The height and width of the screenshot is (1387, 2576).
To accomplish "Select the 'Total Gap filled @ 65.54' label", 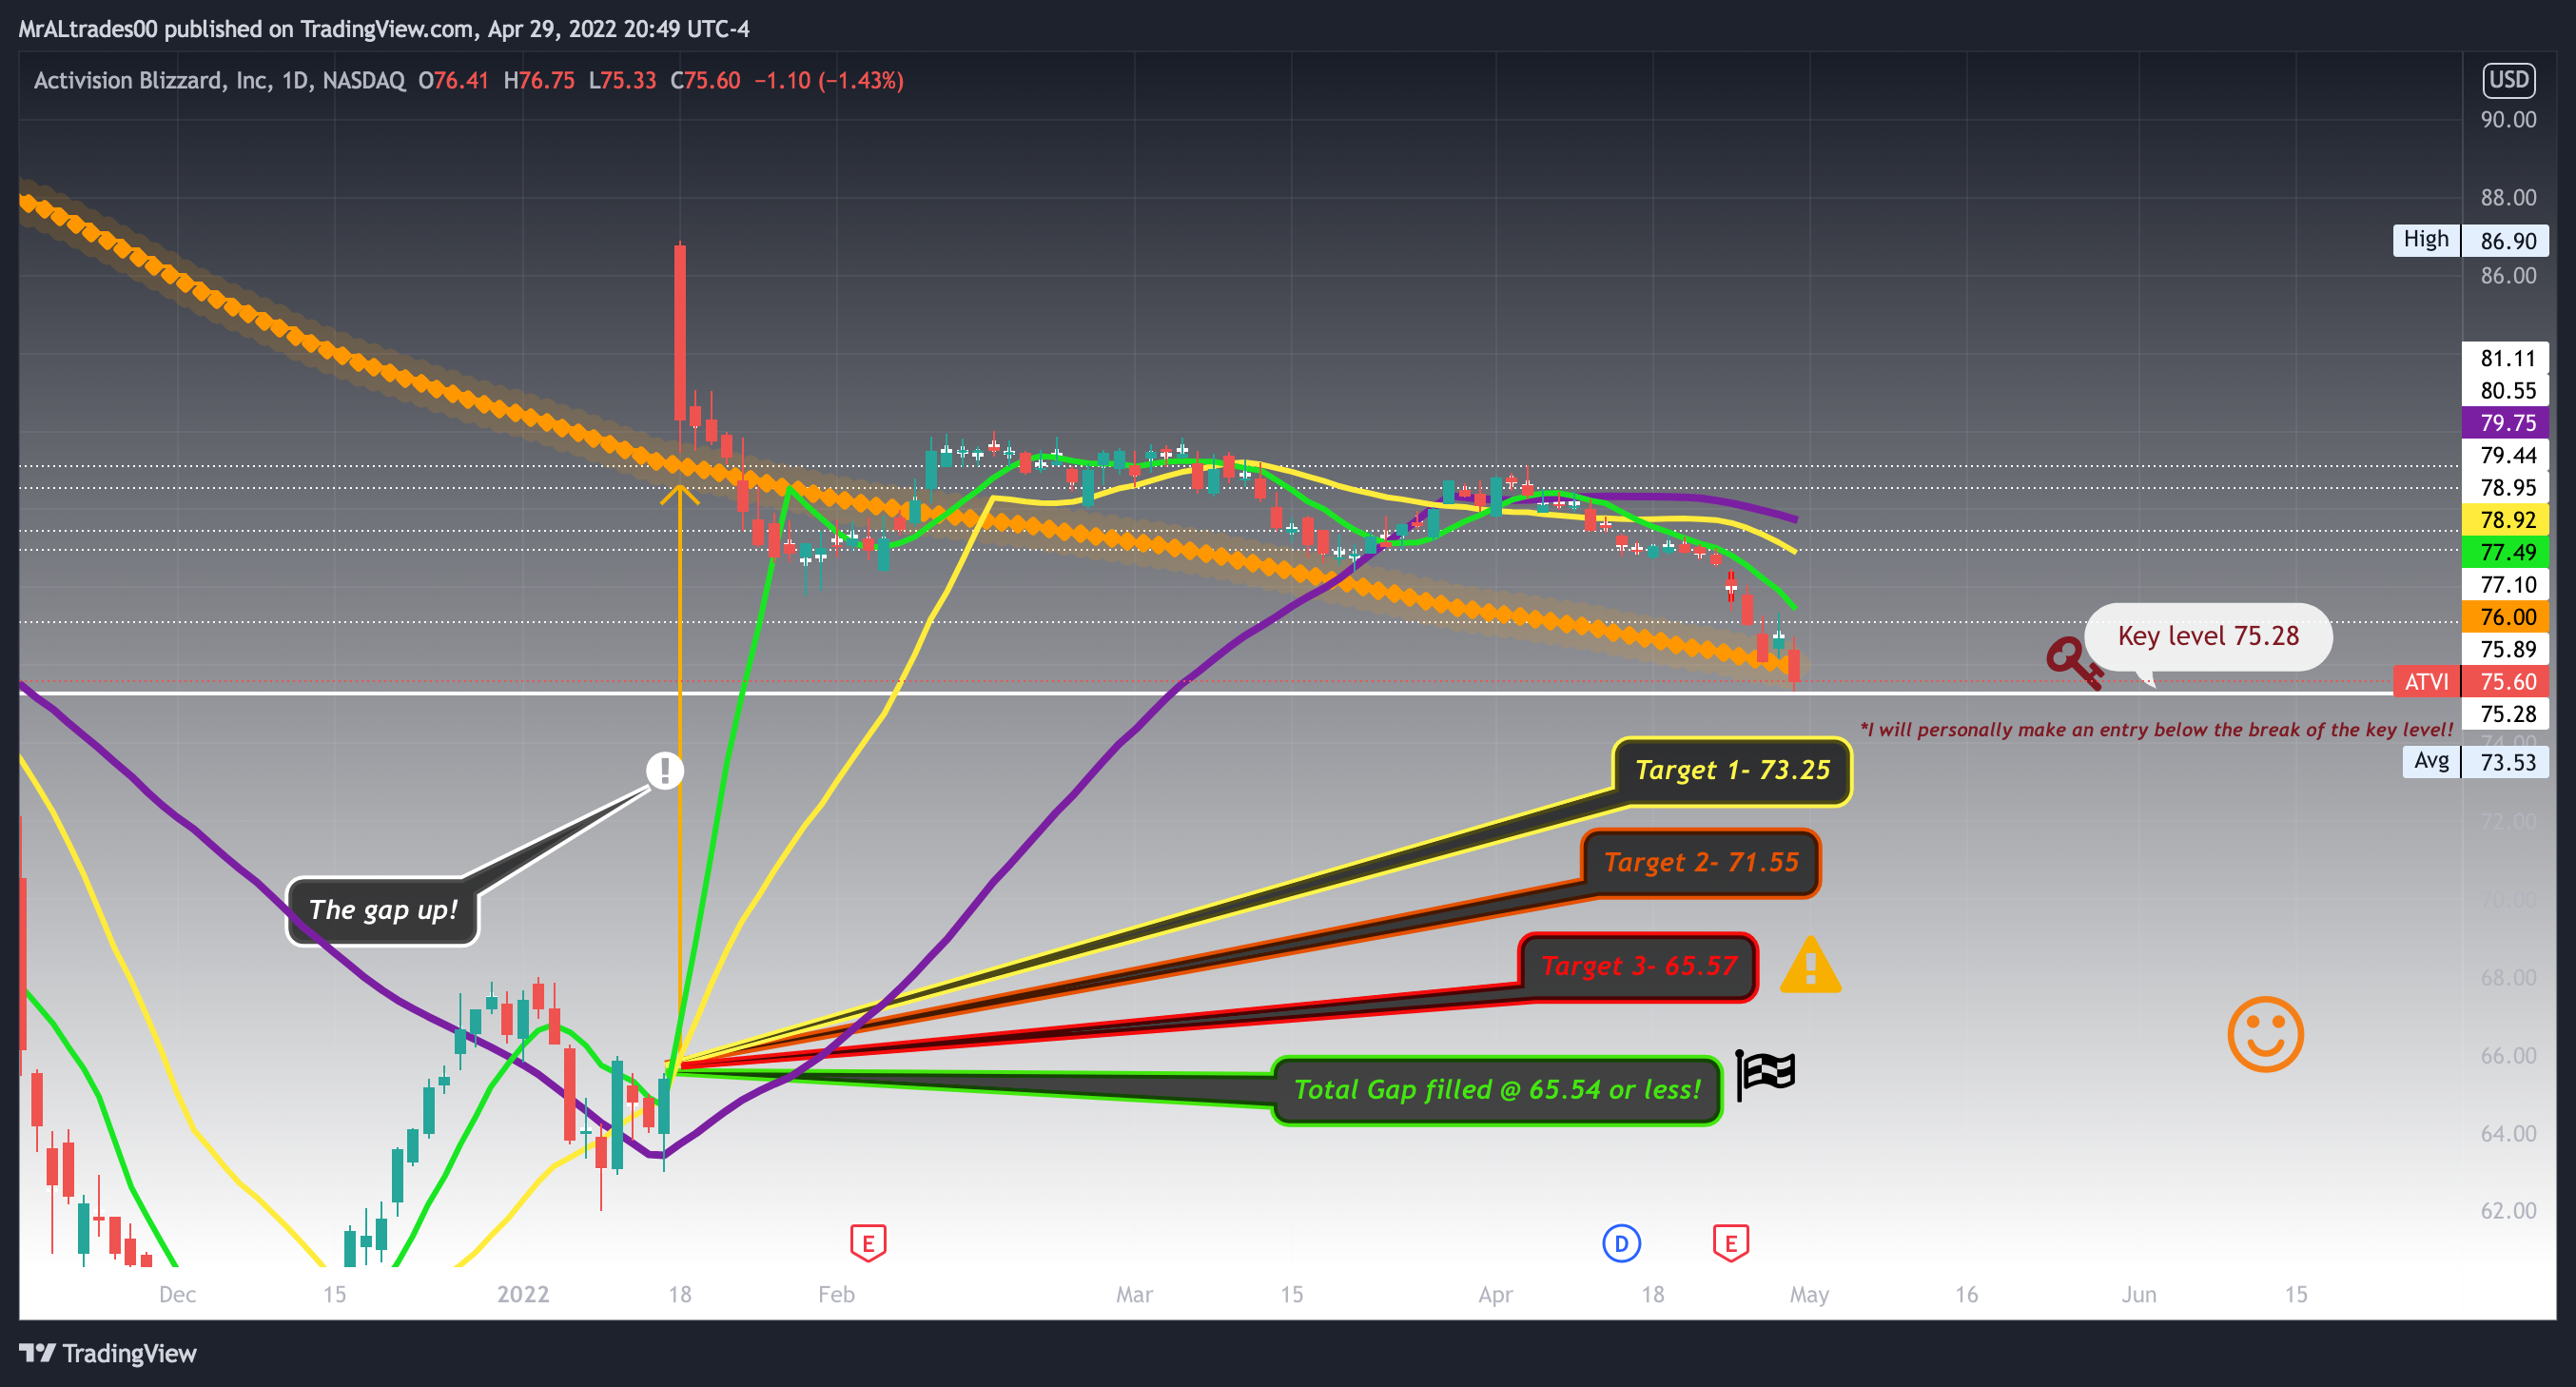I will pyautogui.click(x=1497, y=1090).
